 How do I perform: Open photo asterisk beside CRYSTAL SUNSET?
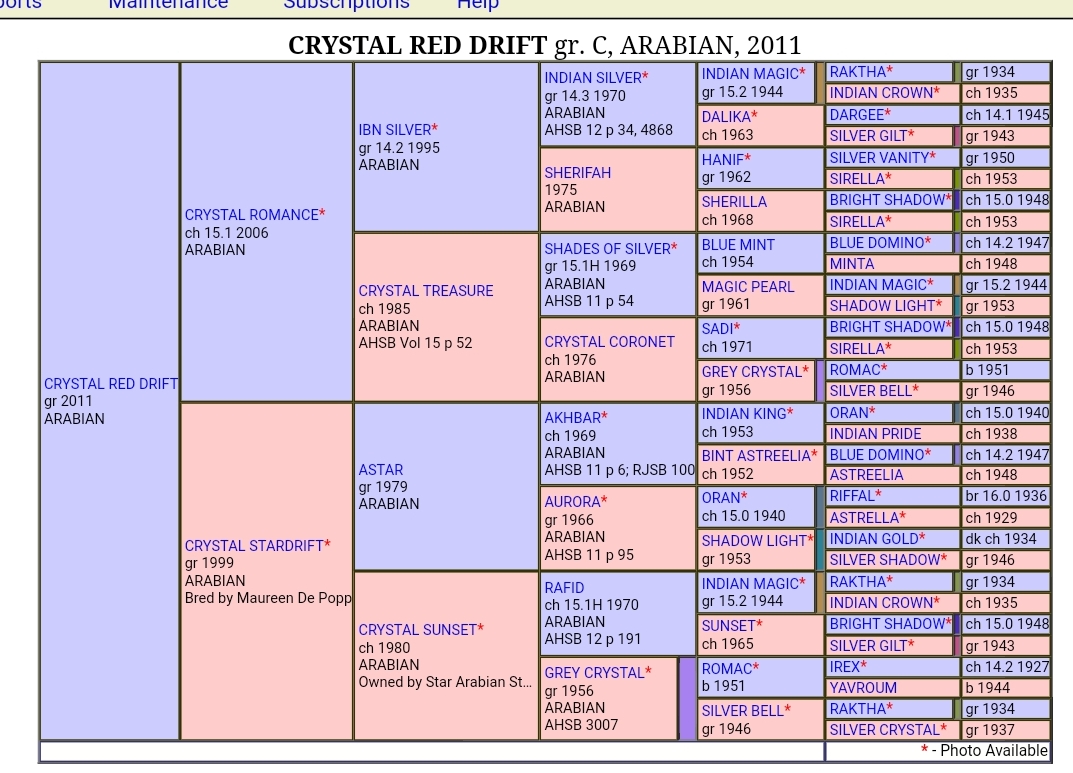(481, 630)
